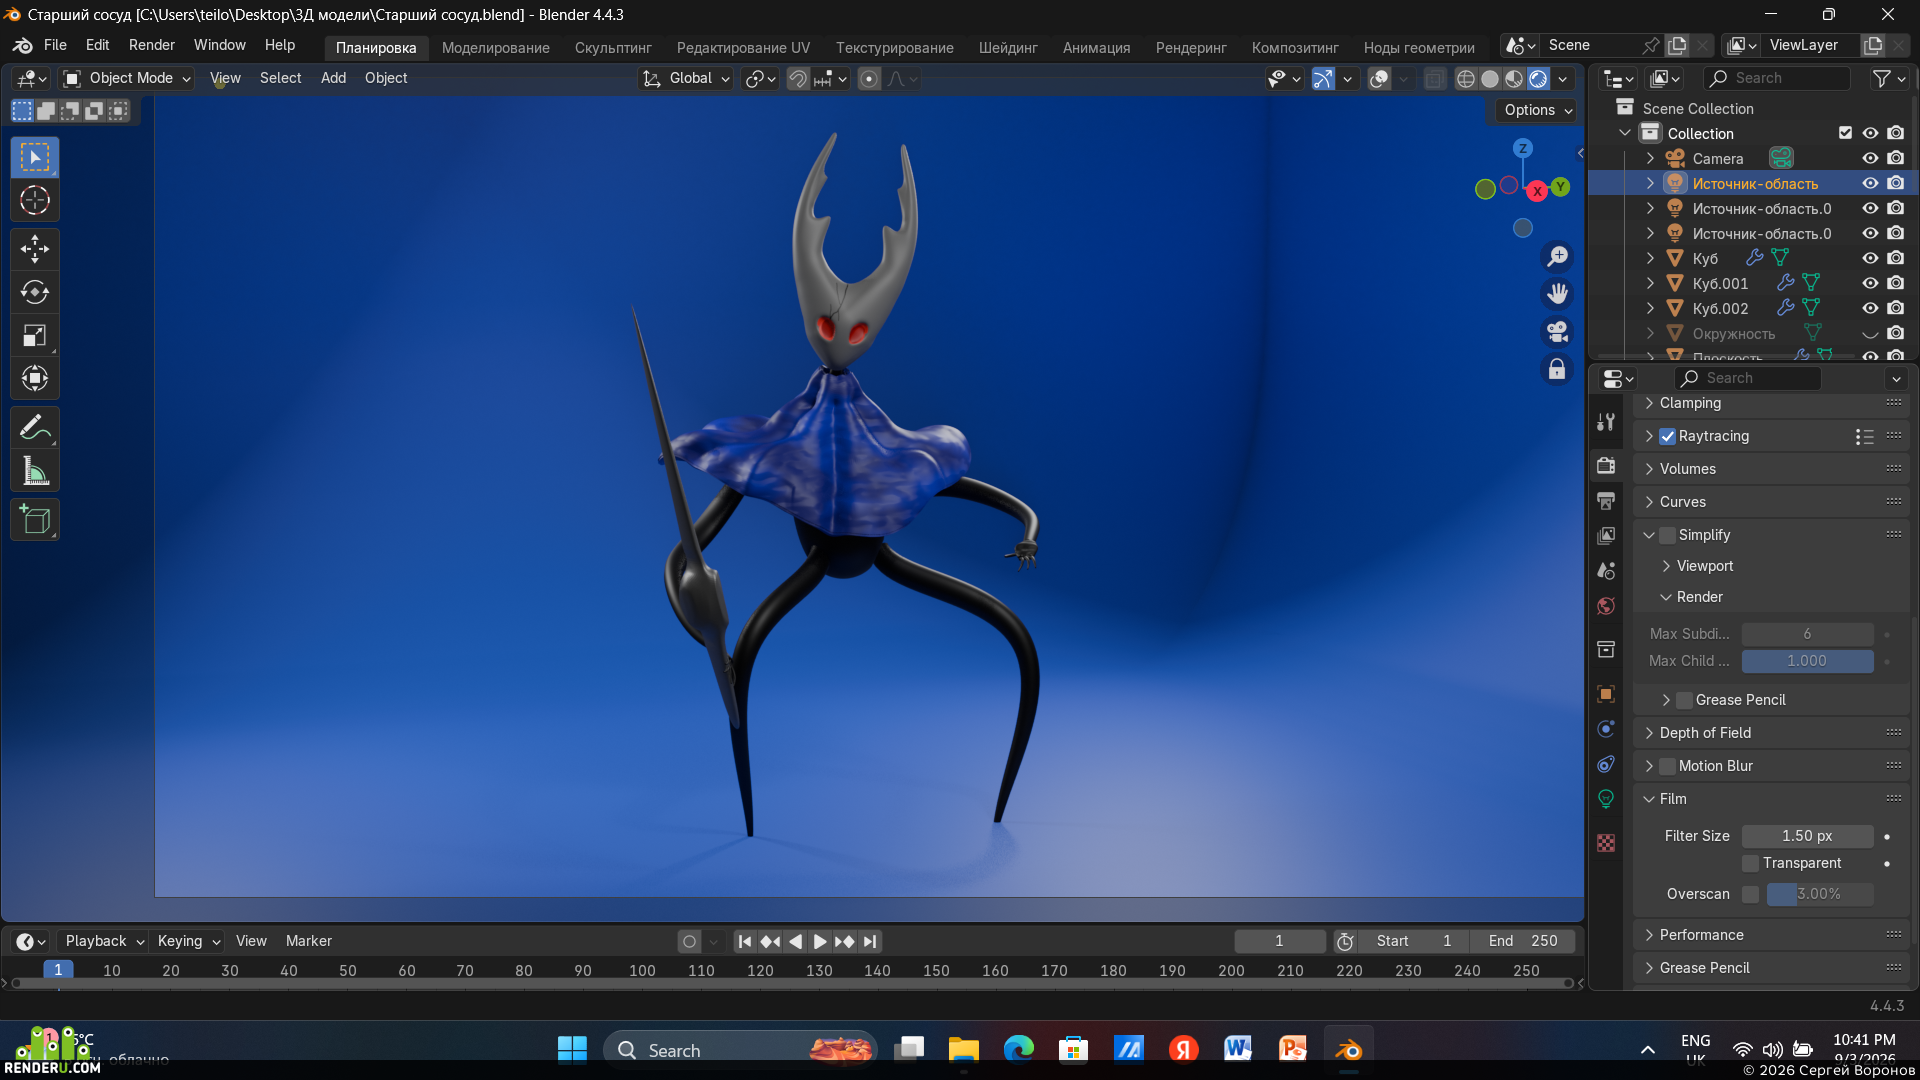
Task: Click the Options button in viewport
Action: point(1538,110)
